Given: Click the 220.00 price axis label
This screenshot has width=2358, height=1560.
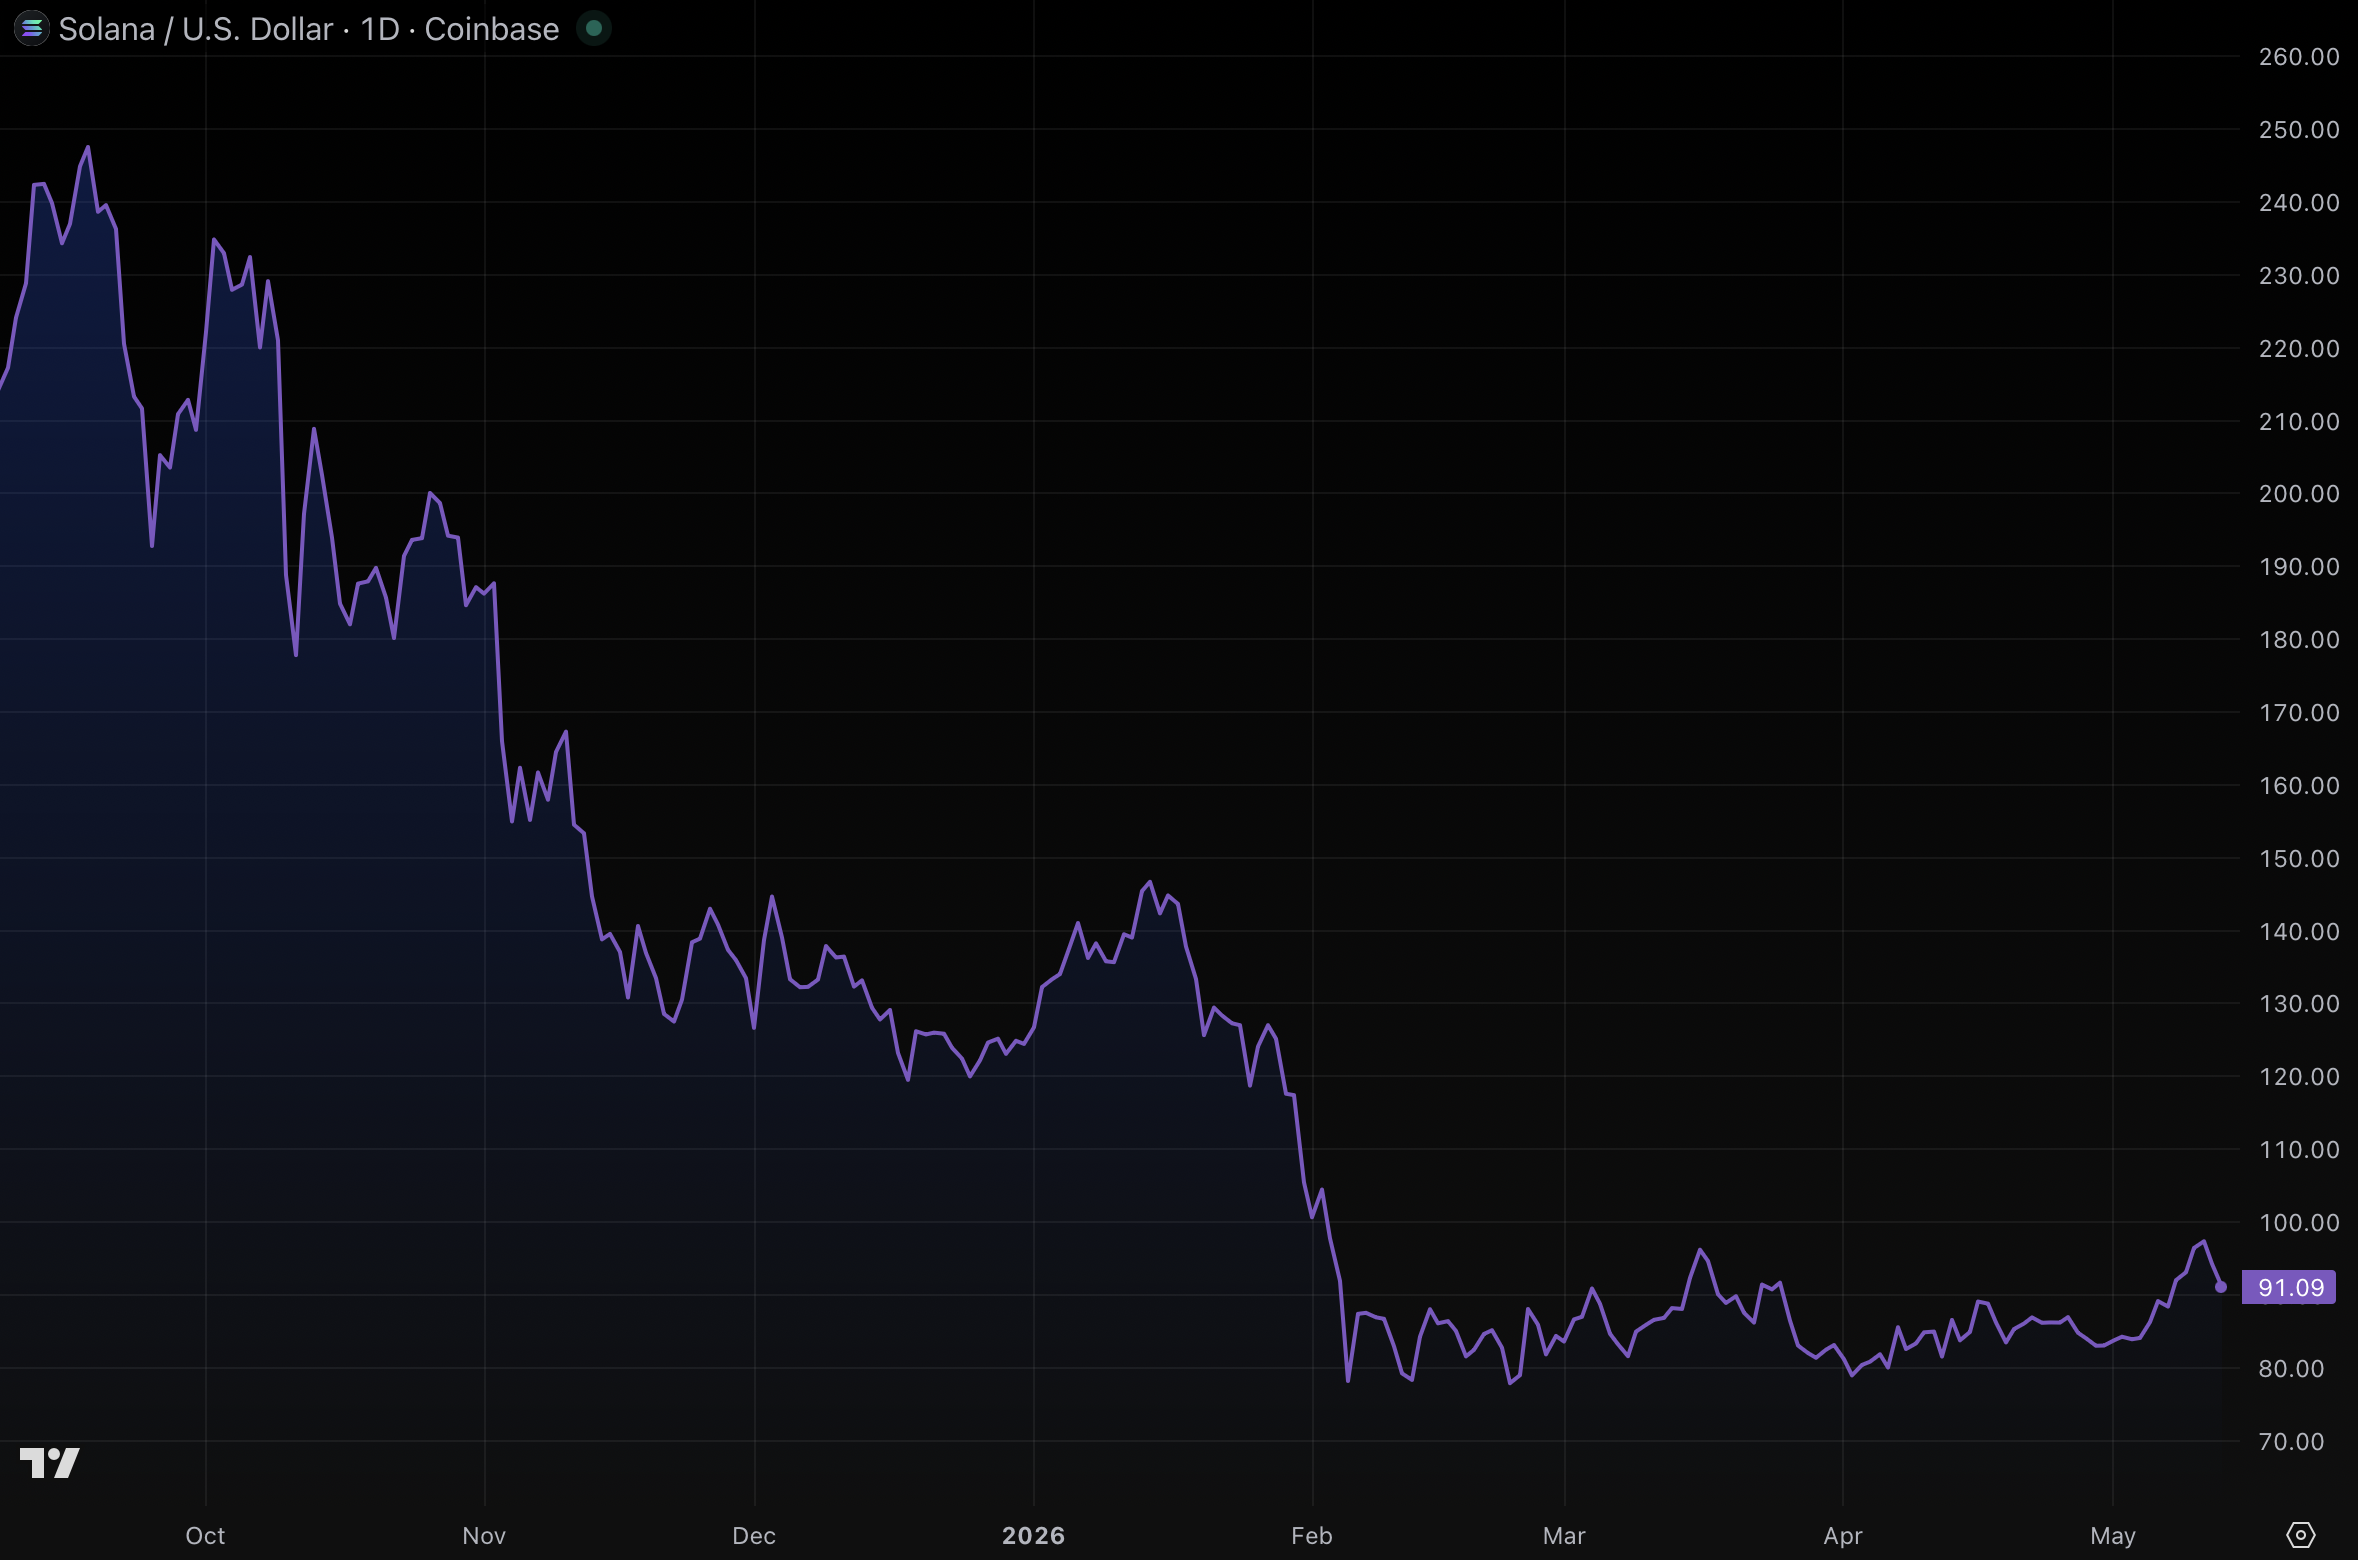Looking at the screenshot, I should [x=2299, y=349].
